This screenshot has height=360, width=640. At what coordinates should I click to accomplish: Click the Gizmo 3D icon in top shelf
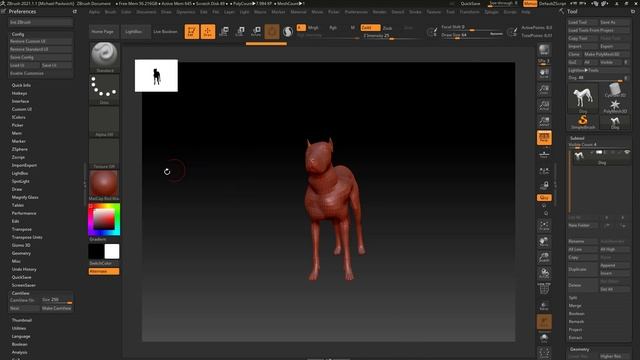(272, 31)
